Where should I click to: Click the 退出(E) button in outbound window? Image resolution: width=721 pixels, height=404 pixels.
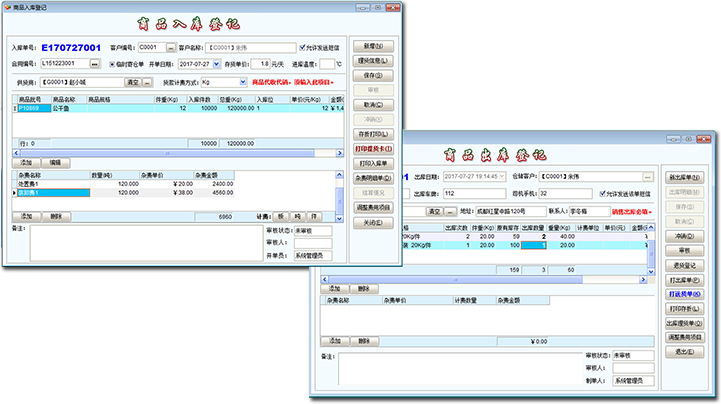[x=684, y=352]
